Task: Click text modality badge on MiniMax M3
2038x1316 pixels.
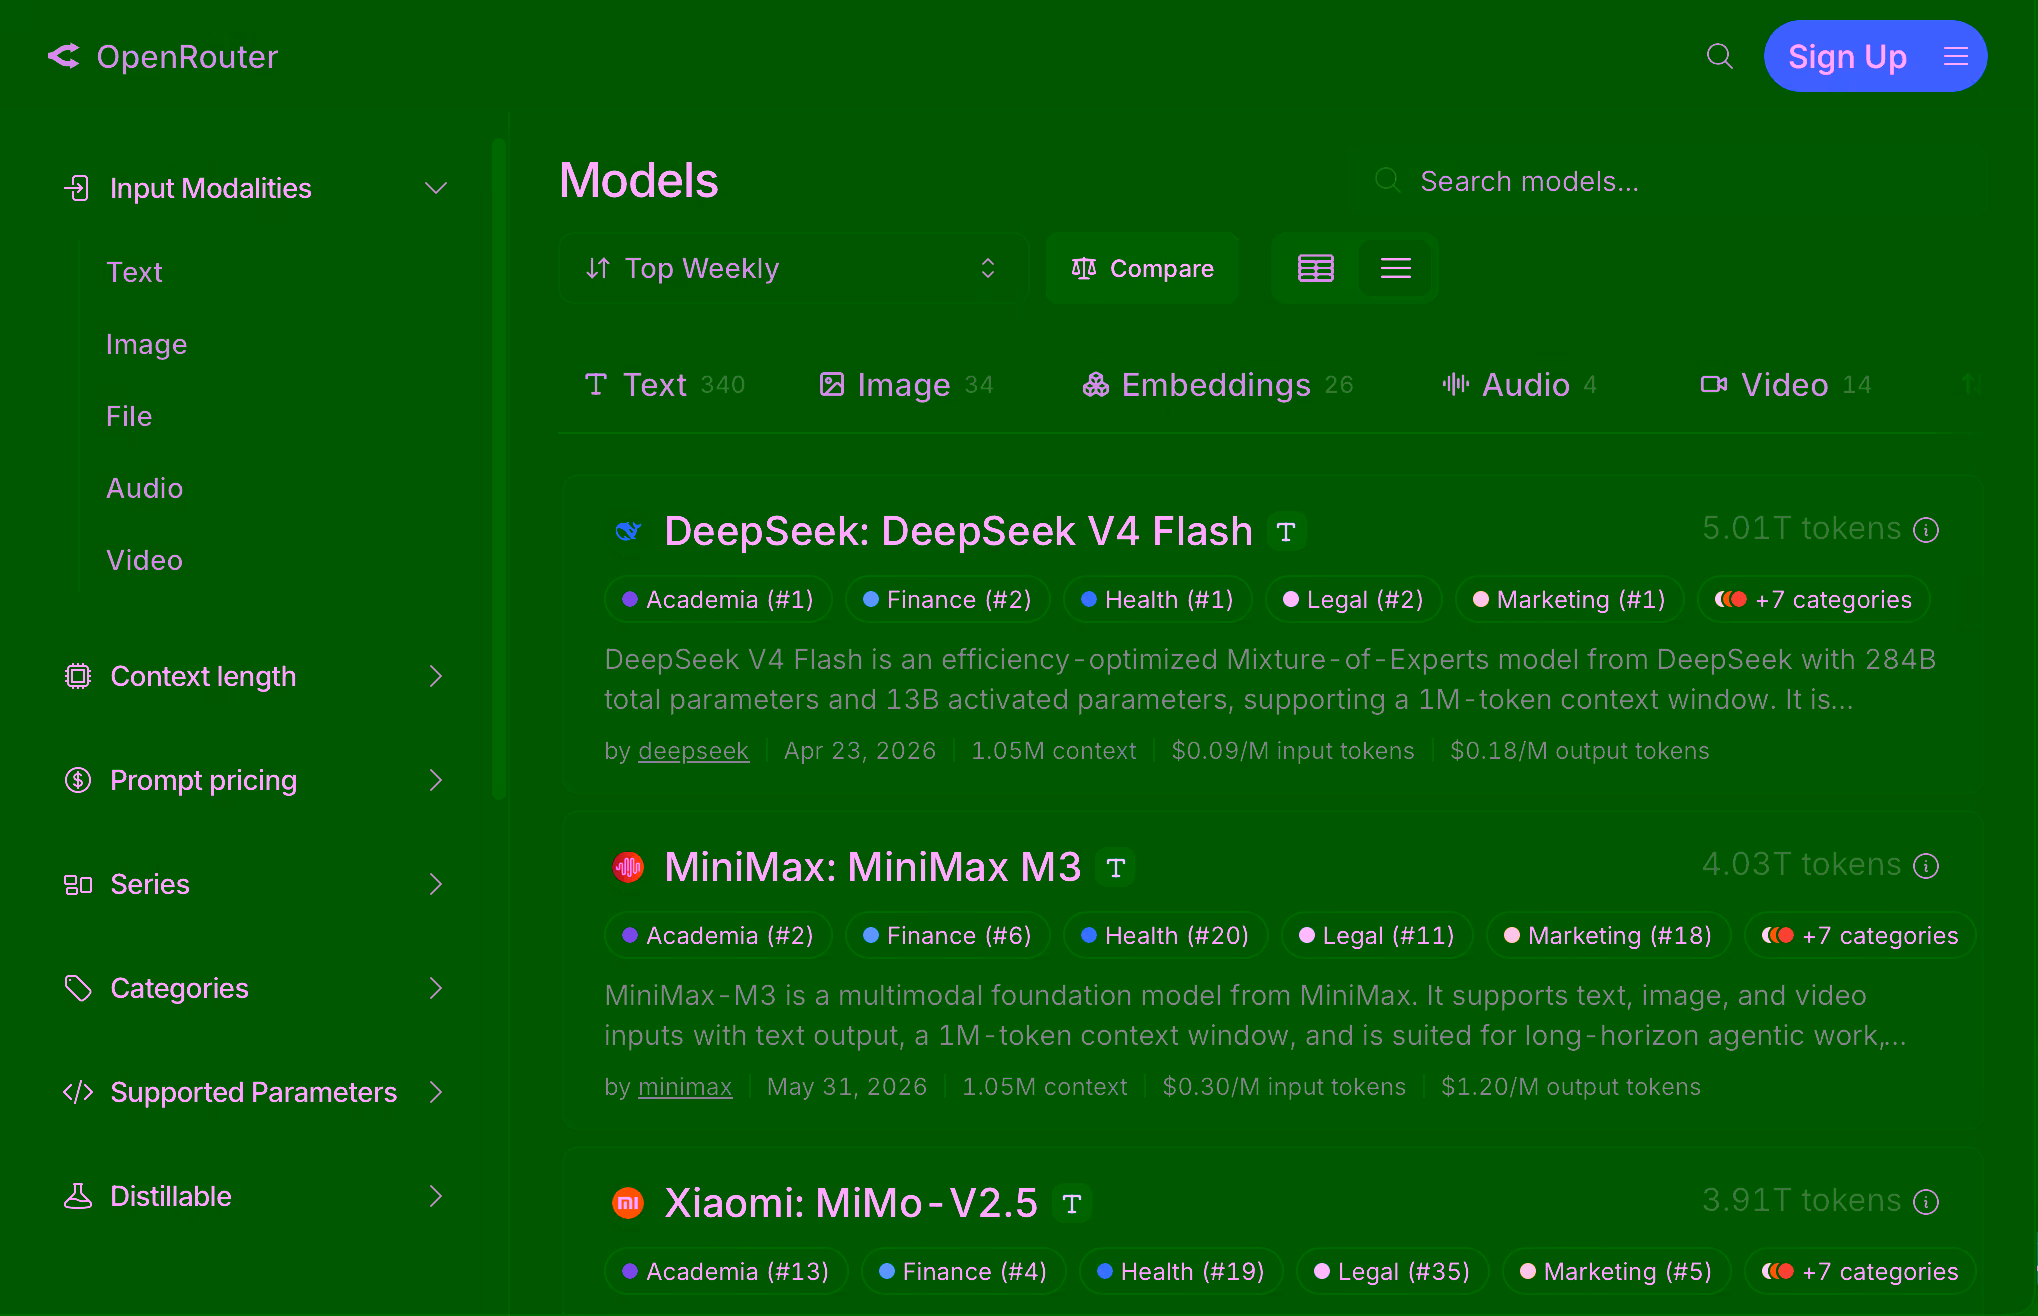Action: coord(1115,867)
